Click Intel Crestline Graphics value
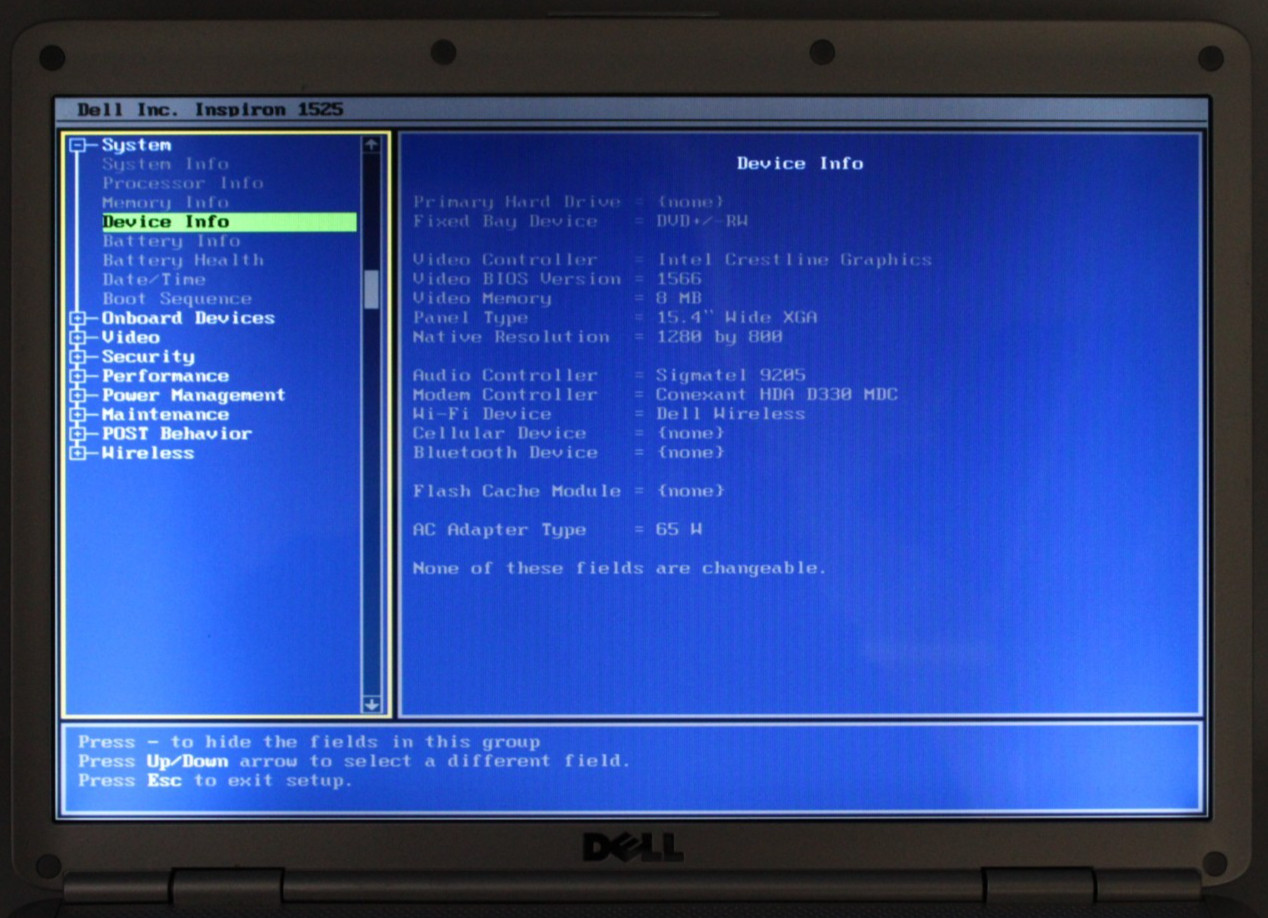 click(794, 260)
